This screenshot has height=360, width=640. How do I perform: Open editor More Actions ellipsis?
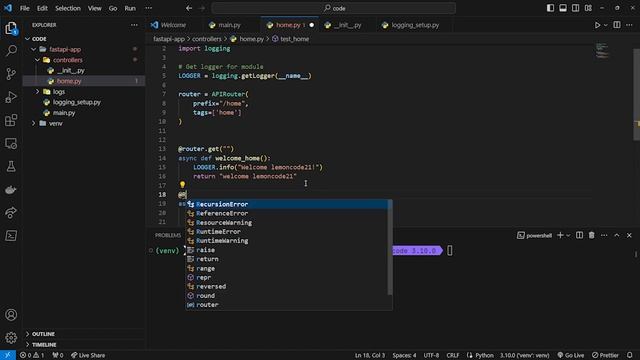(x=629, y=25)
